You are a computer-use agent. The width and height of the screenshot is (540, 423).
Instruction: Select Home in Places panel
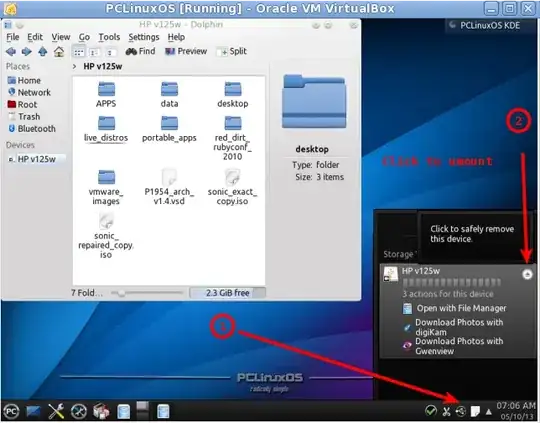[x=24, y=80]
